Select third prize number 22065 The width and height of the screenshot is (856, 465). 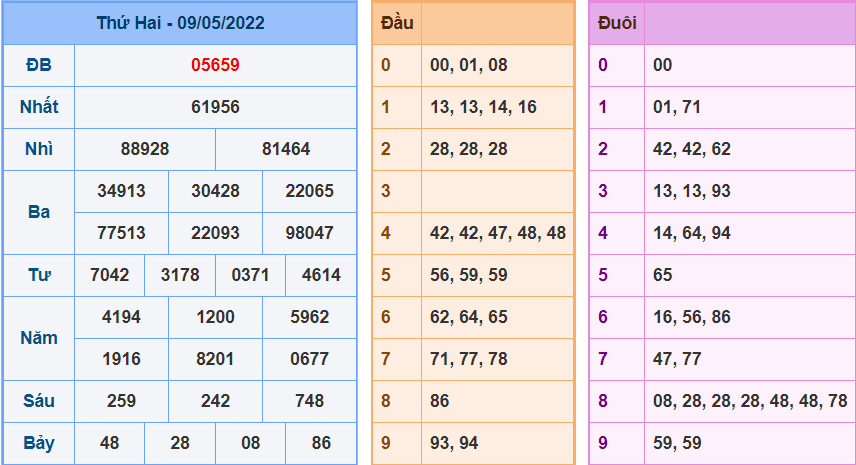(310, 191)
